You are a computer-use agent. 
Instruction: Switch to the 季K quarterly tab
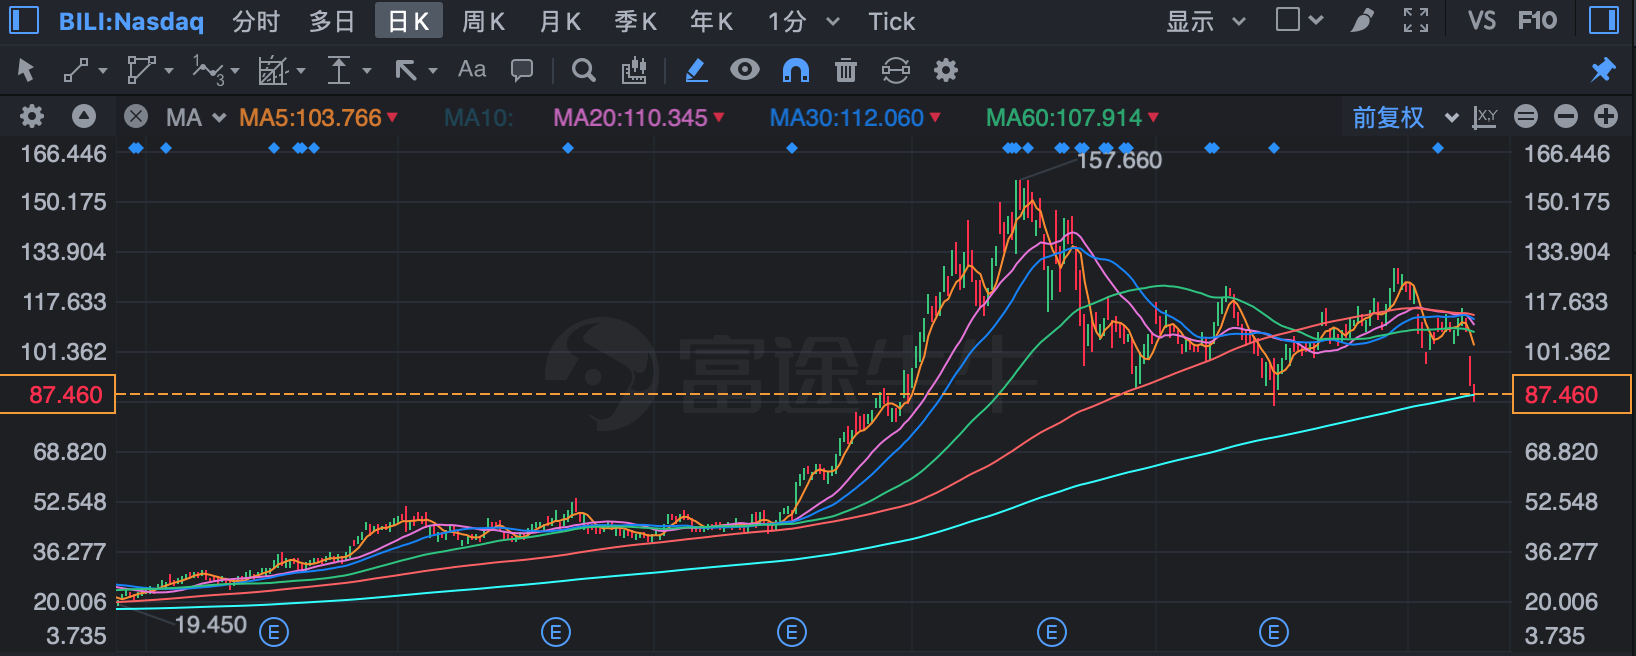pos(636,21)
